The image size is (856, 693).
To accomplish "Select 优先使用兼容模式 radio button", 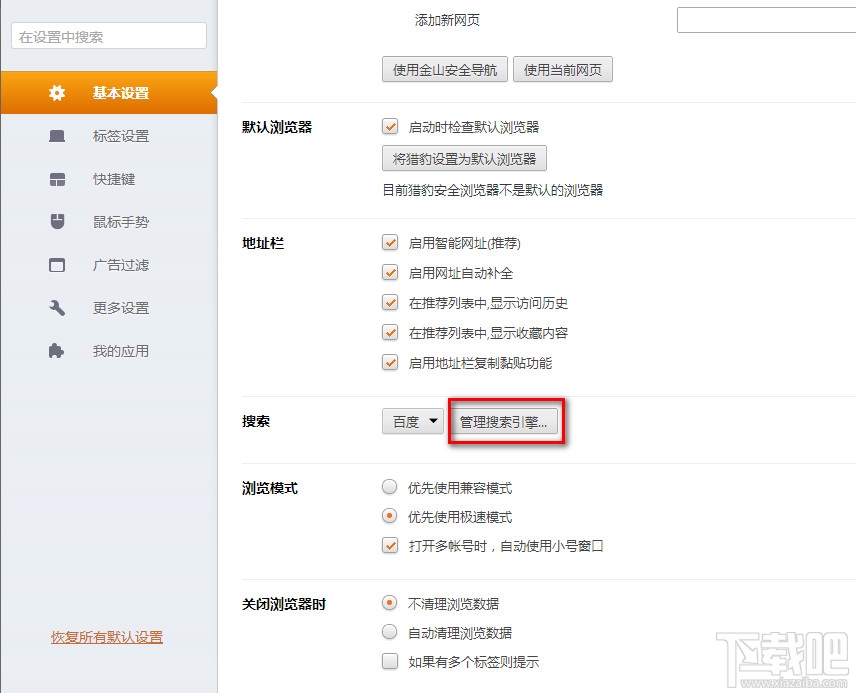I will tap(390, 487).
